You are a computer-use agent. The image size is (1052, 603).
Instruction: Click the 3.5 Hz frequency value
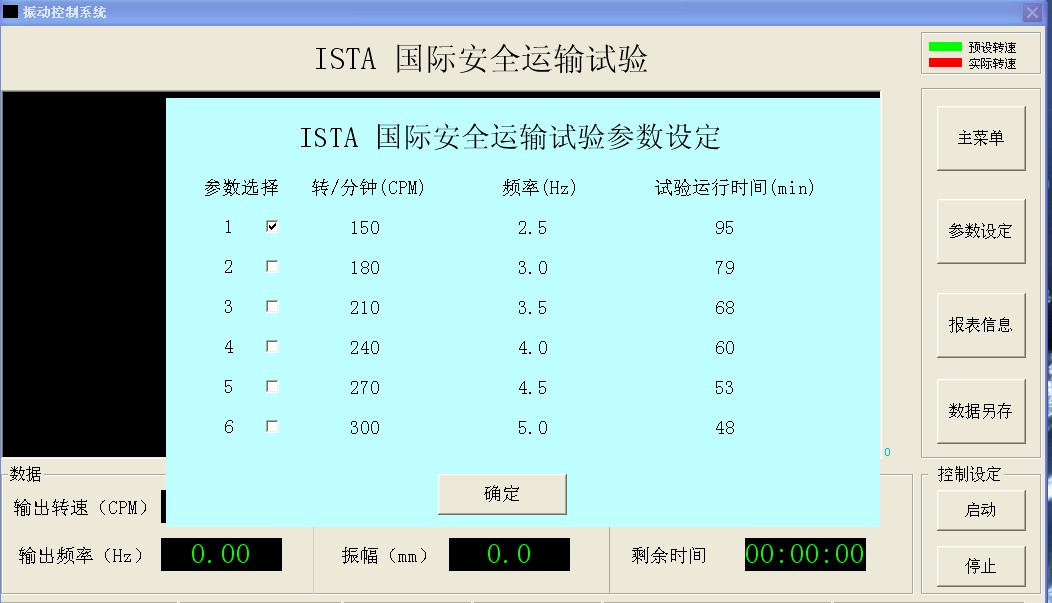tap(532, 308)
